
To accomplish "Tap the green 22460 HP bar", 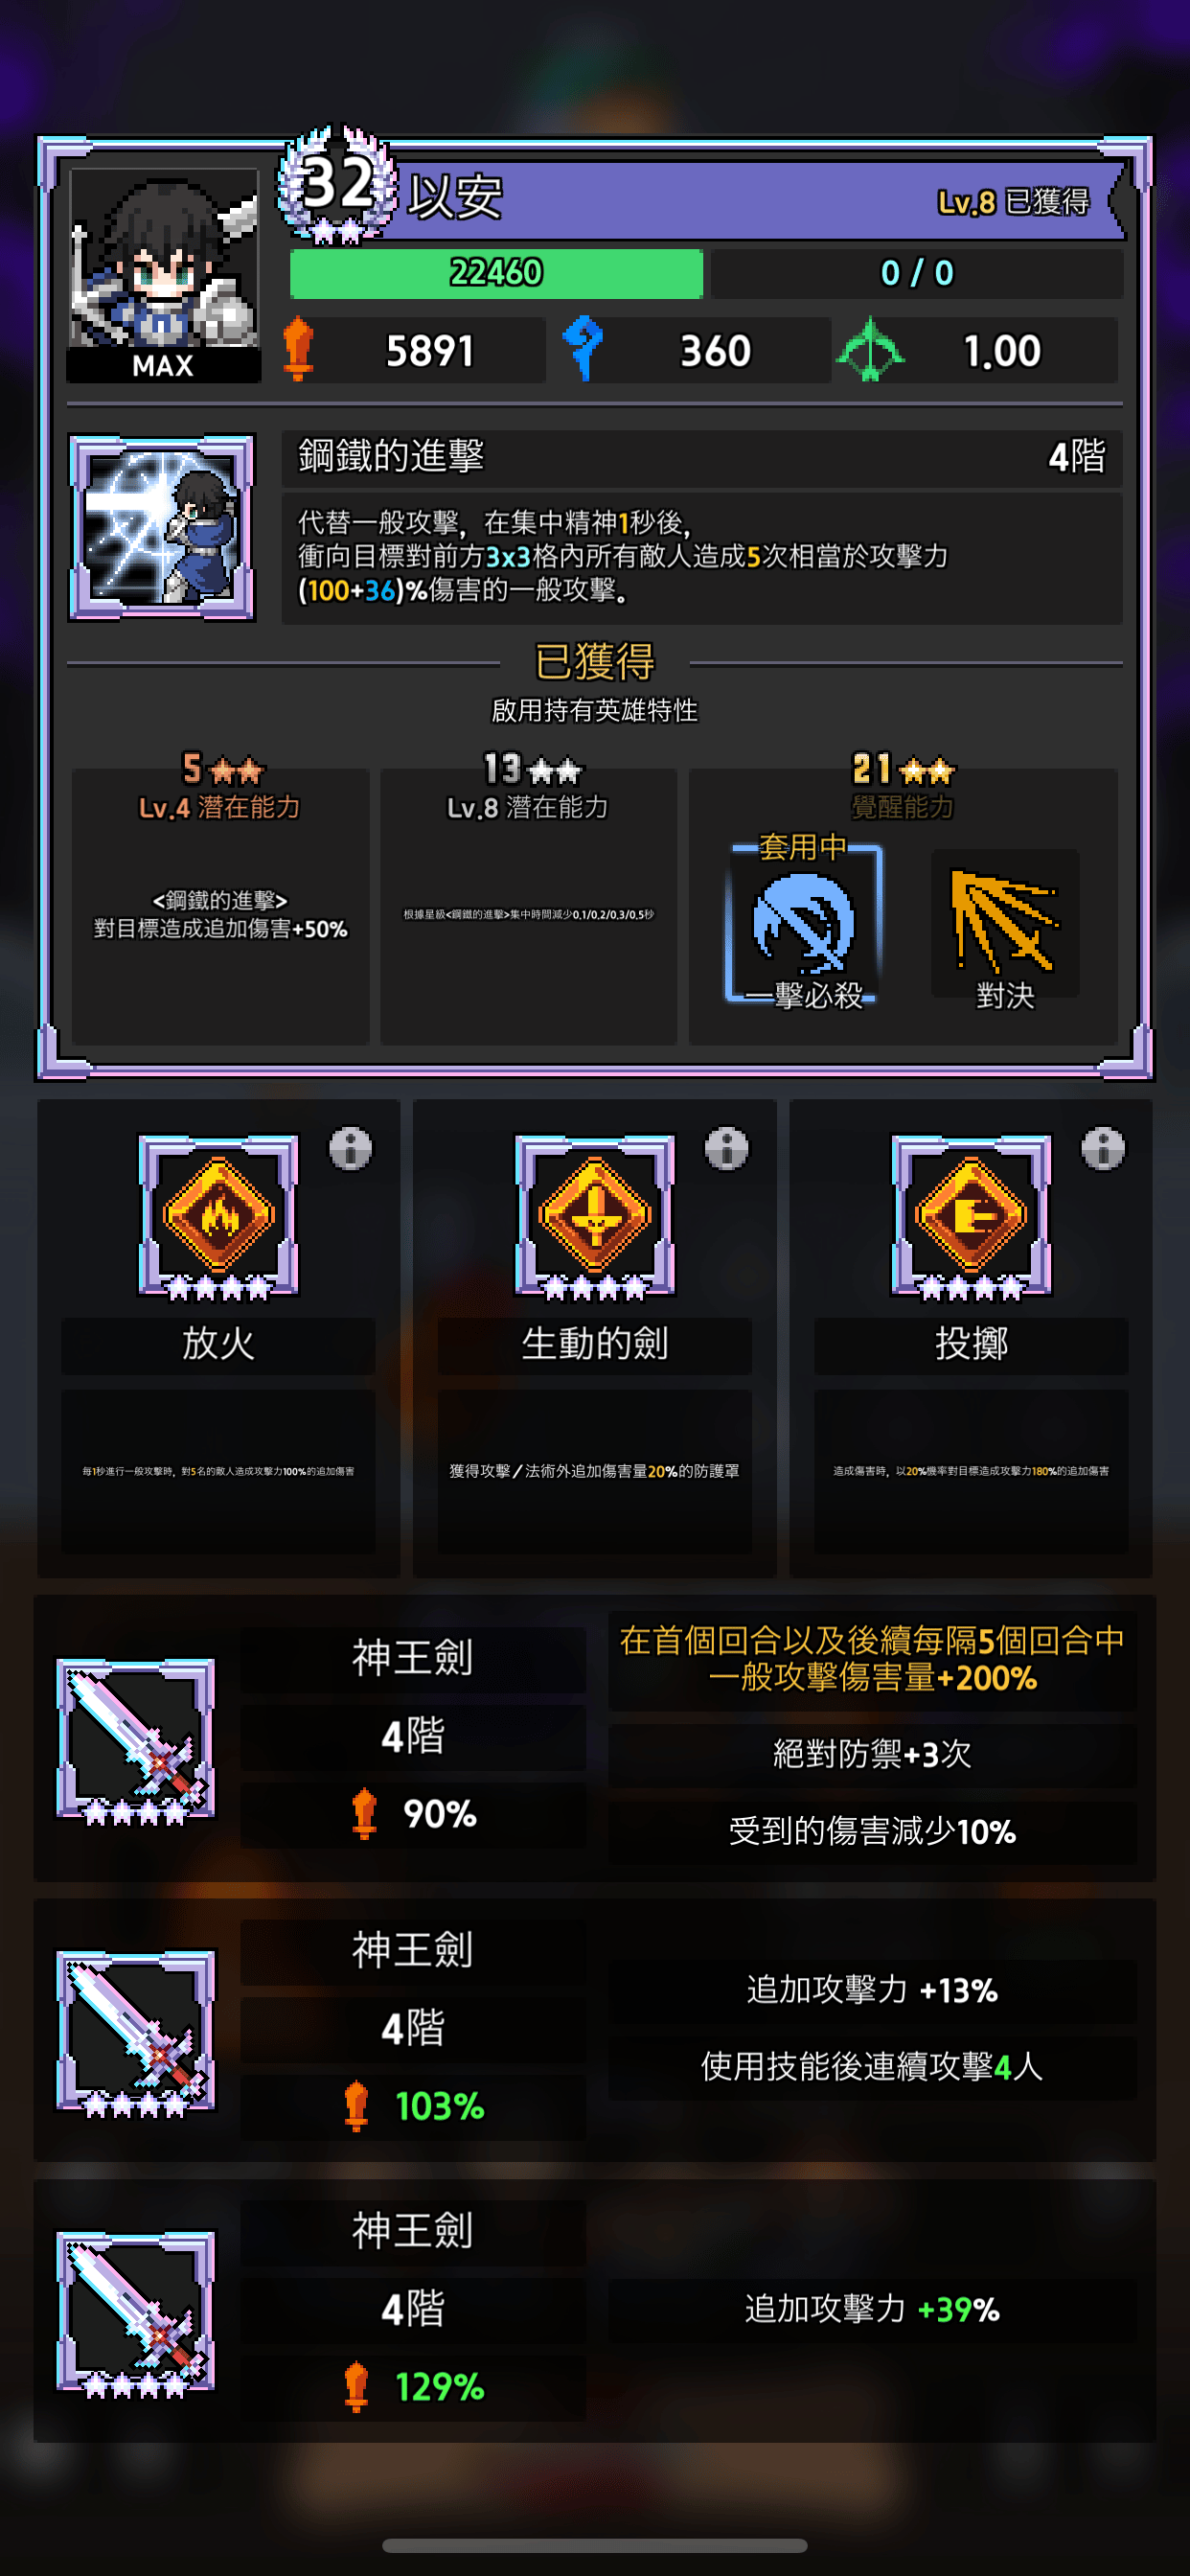I will click(496, 273).
